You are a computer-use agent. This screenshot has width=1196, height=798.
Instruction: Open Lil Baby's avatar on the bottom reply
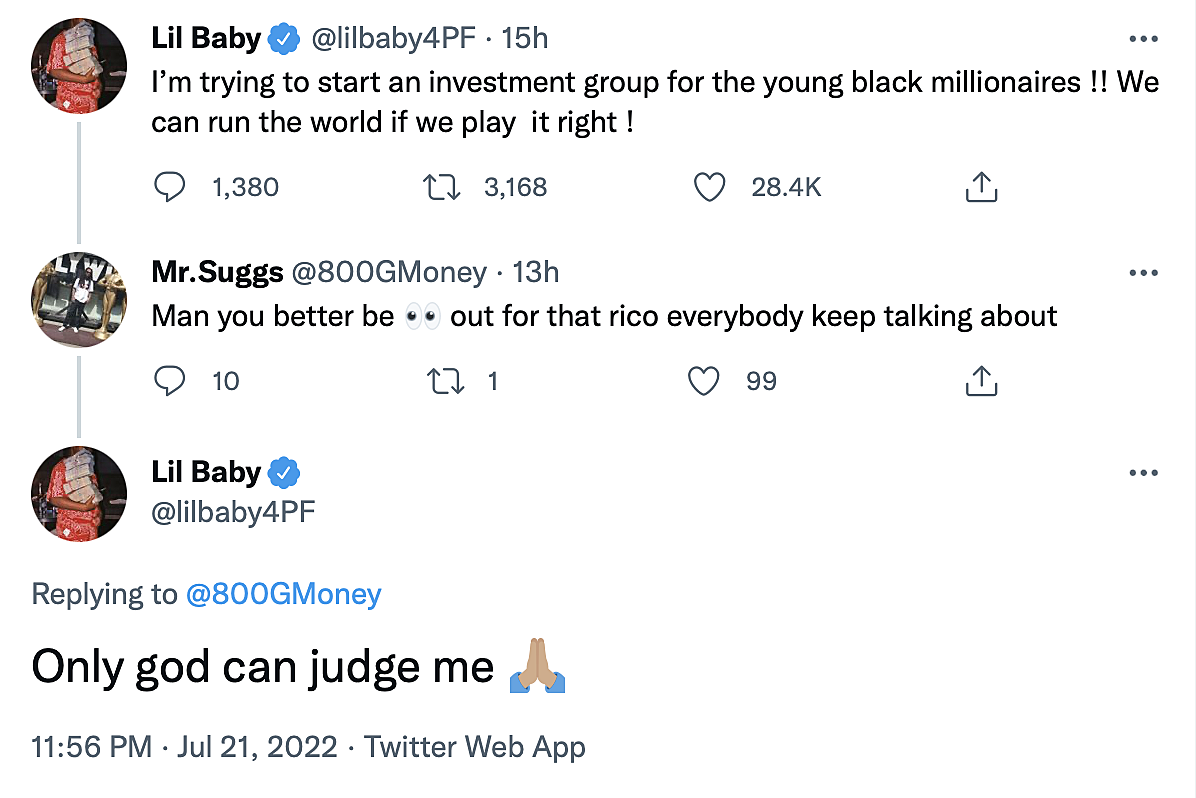(81, 495)
